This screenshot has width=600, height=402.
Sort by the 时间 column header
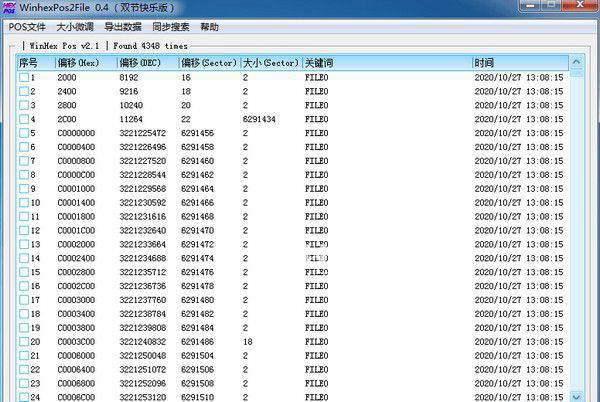pyautogui.click(x=520, y=63)
